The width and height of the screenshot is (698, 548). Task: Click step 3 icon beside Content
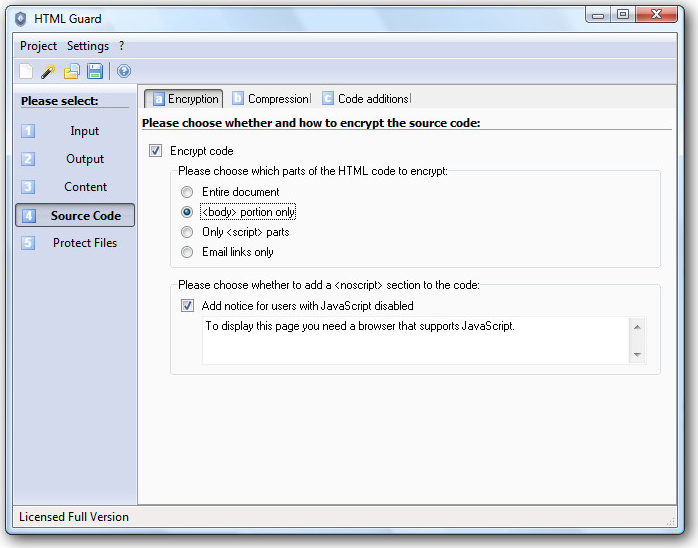pos(28,187)
